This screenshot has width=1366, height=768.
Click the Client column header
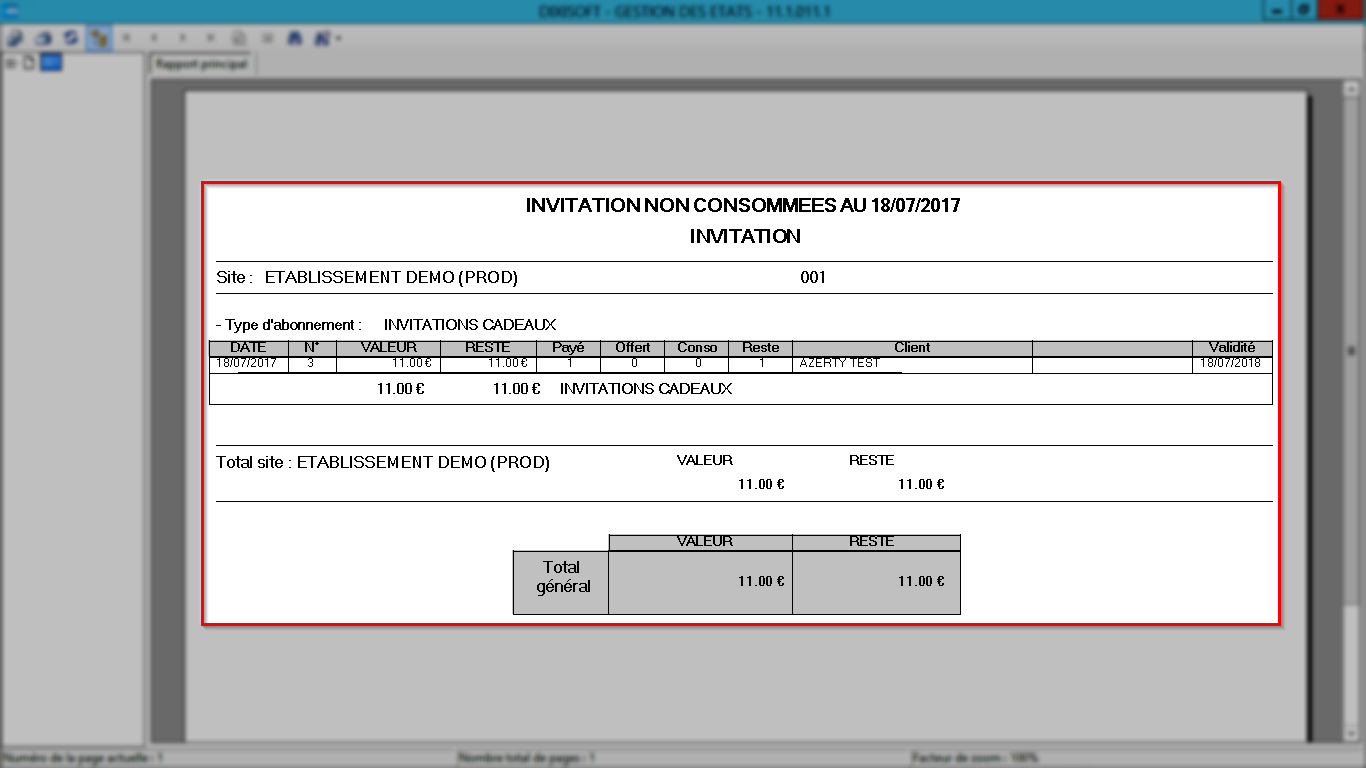click(x=912, y=348)
